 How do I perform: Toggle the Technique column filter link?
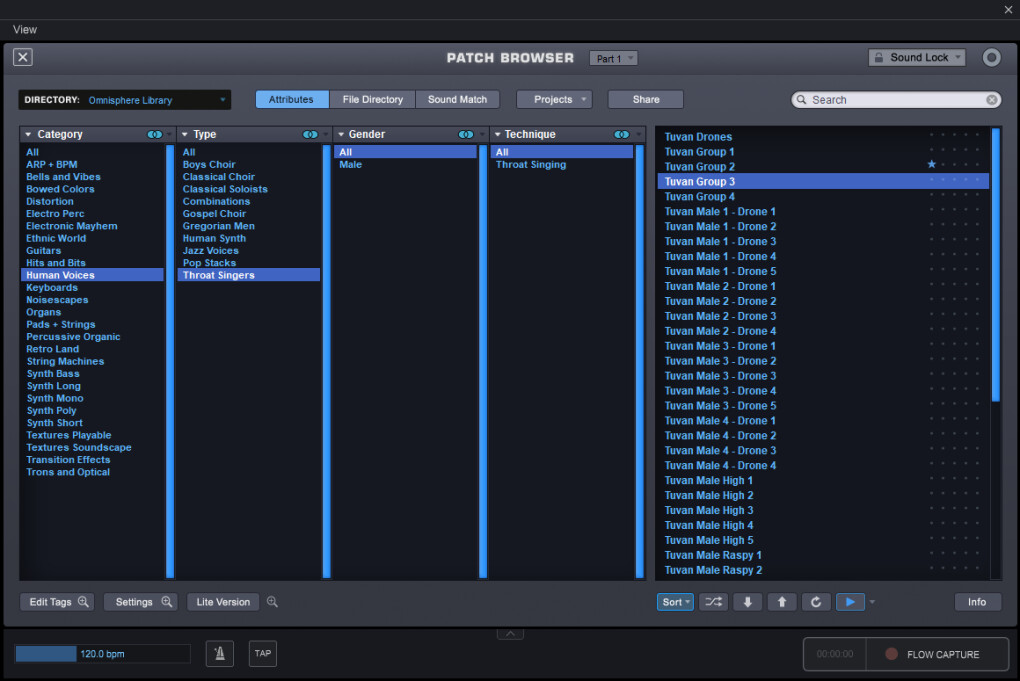click(622, 135)
